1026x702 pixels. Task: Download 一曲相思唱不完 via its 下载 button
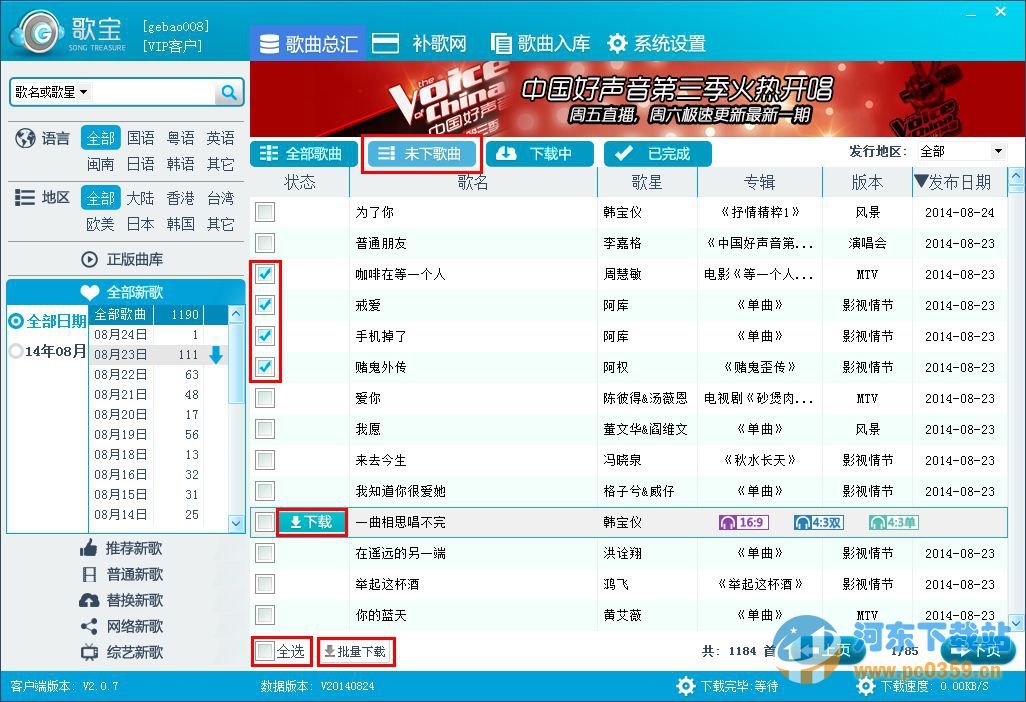tap(311, 521)
